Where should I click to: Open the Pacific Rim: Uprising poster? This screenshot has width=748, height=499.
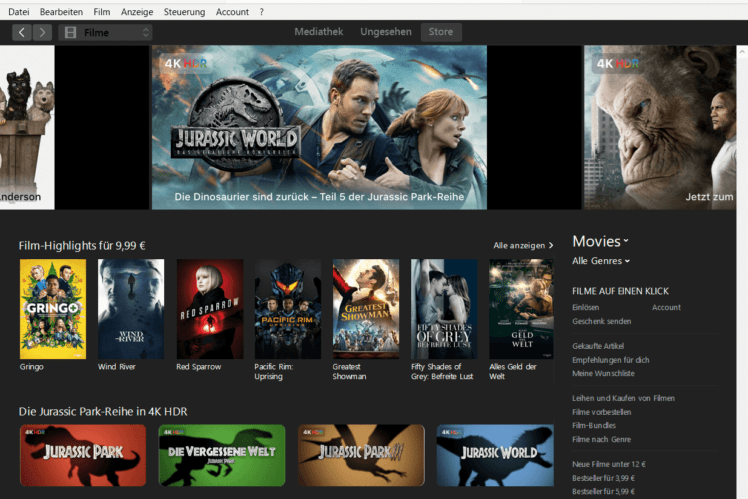pyautogui.click(x=288, y=309)
